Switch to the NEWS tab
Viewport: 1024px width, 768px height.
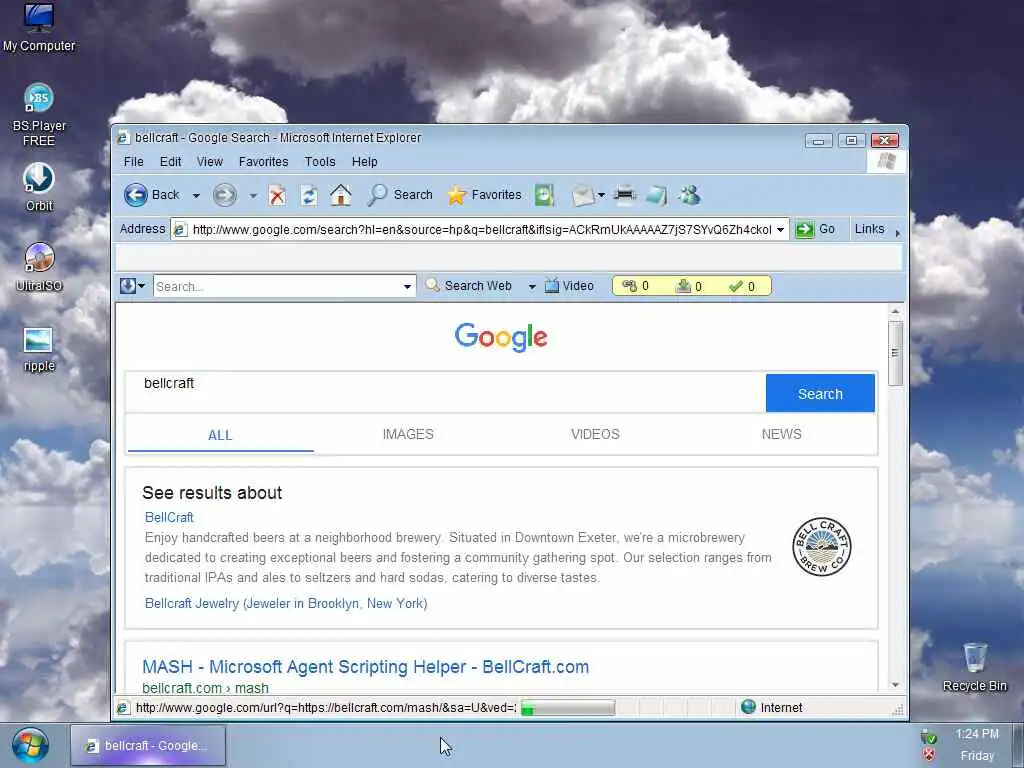pos(781,434)
